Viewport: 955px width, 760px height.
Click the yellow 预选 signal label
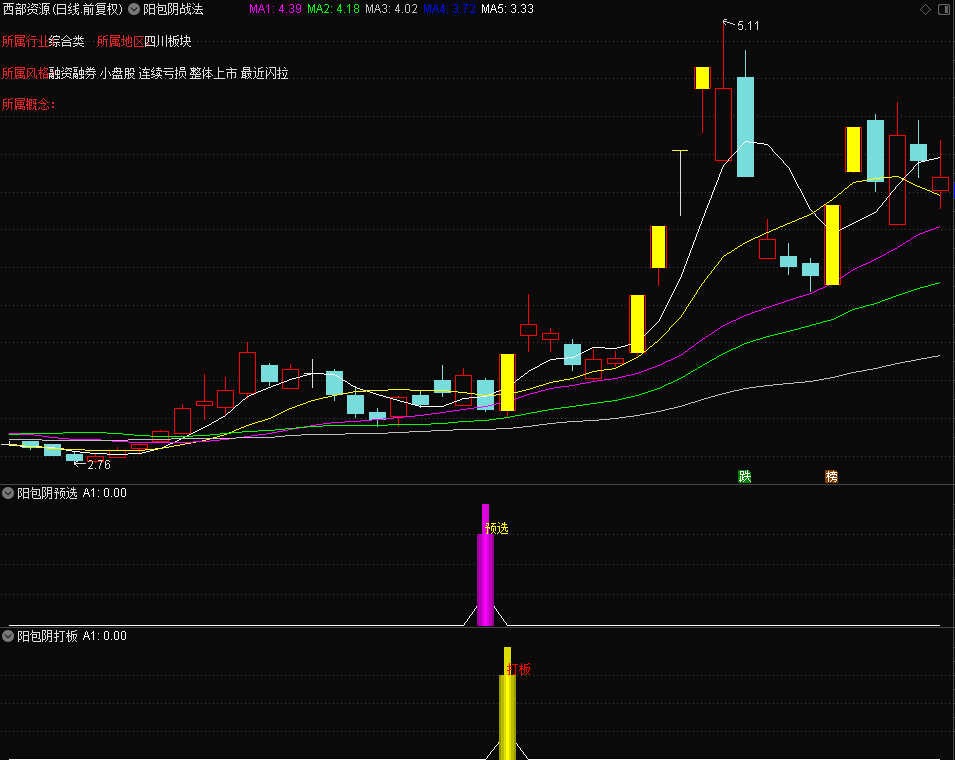[x=497, y=528]
